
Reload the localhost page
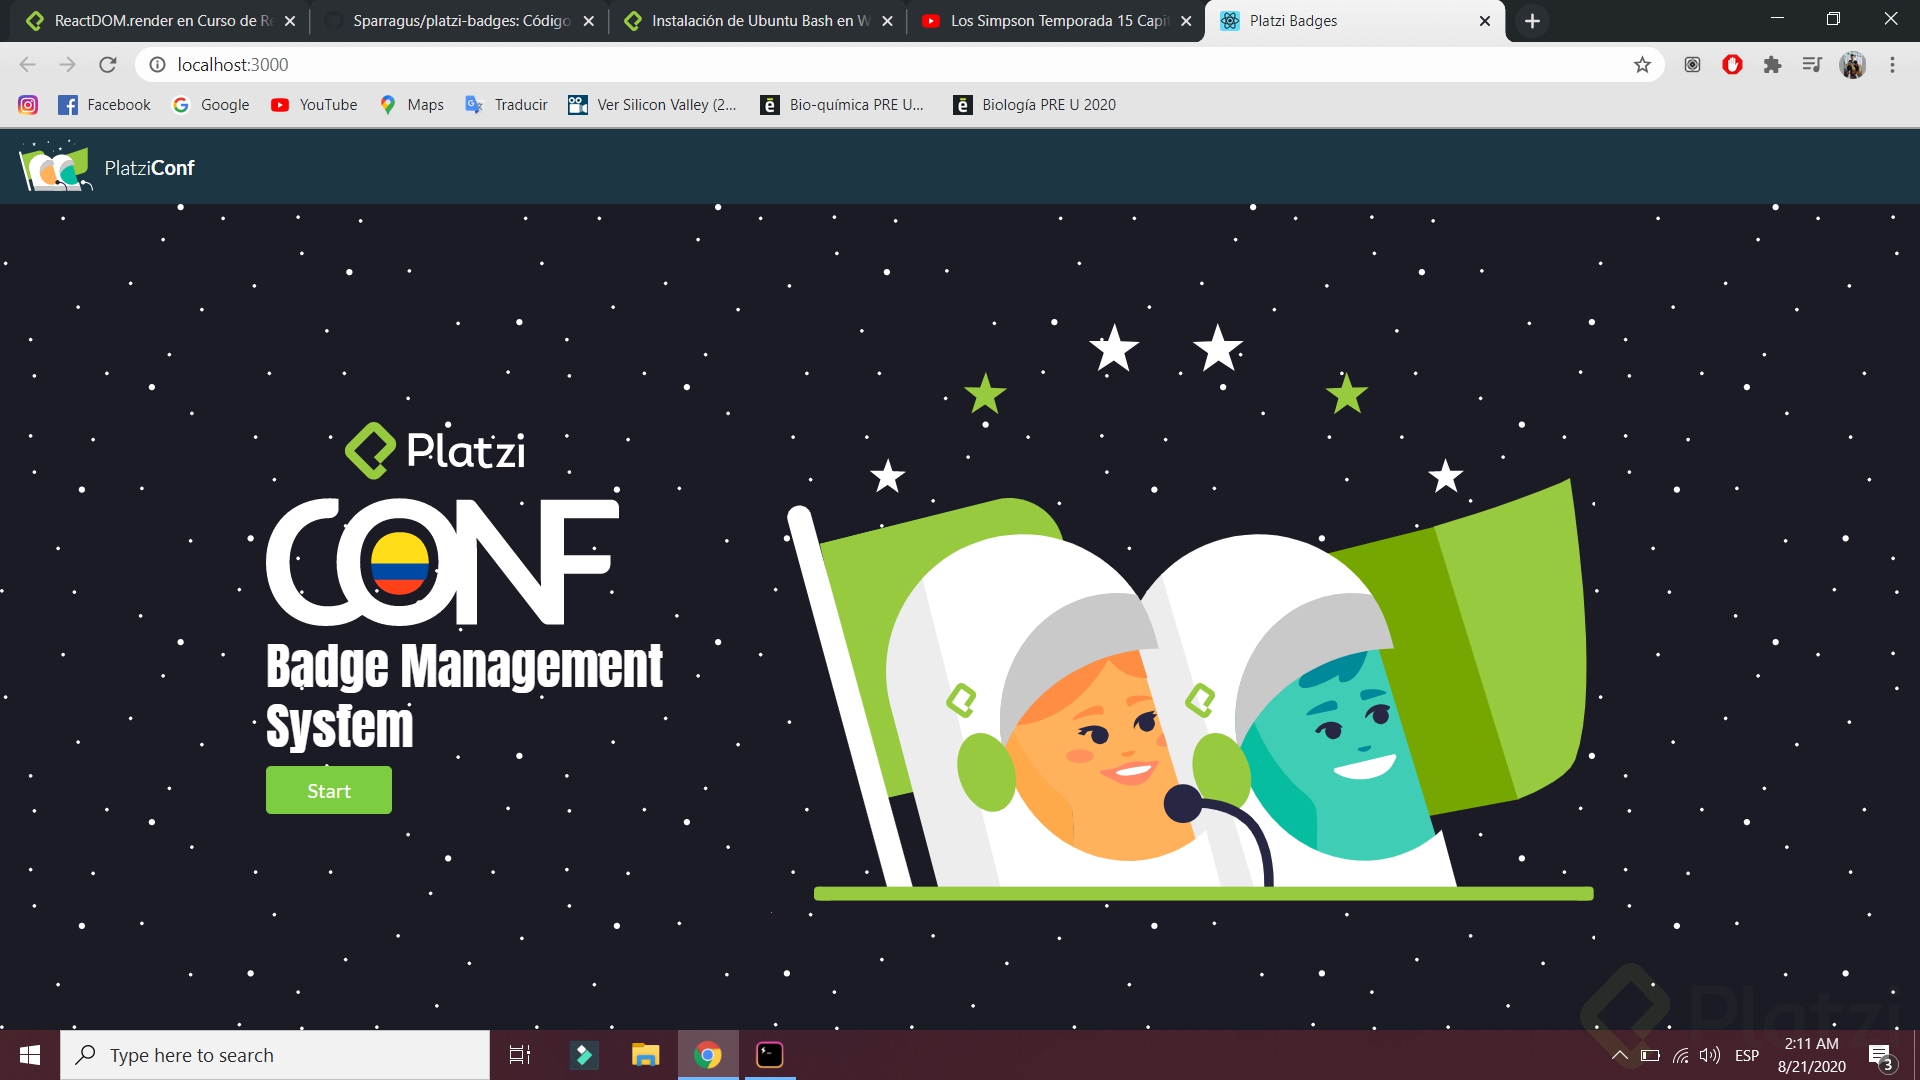click(x=108, y=65)
